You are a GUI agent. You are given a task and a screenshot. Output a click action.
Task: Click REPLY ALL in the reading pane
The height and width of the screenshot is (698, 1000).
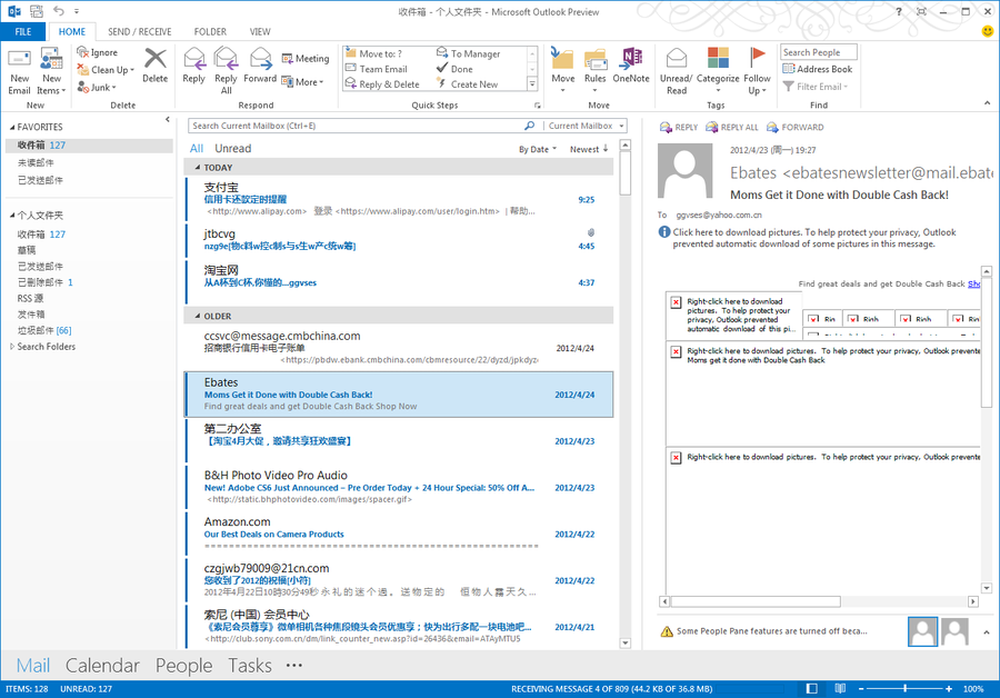pos(732,127)
